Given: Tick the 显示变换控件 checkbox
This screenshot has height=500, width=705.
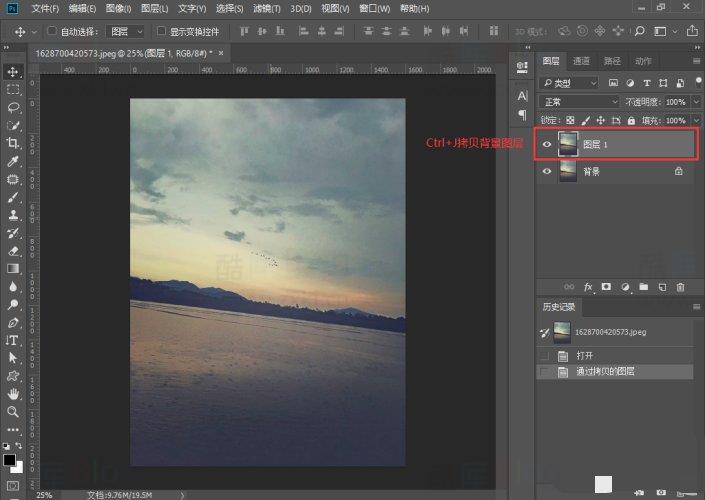Looking at the screenshot, I should (x=162, y=32).
